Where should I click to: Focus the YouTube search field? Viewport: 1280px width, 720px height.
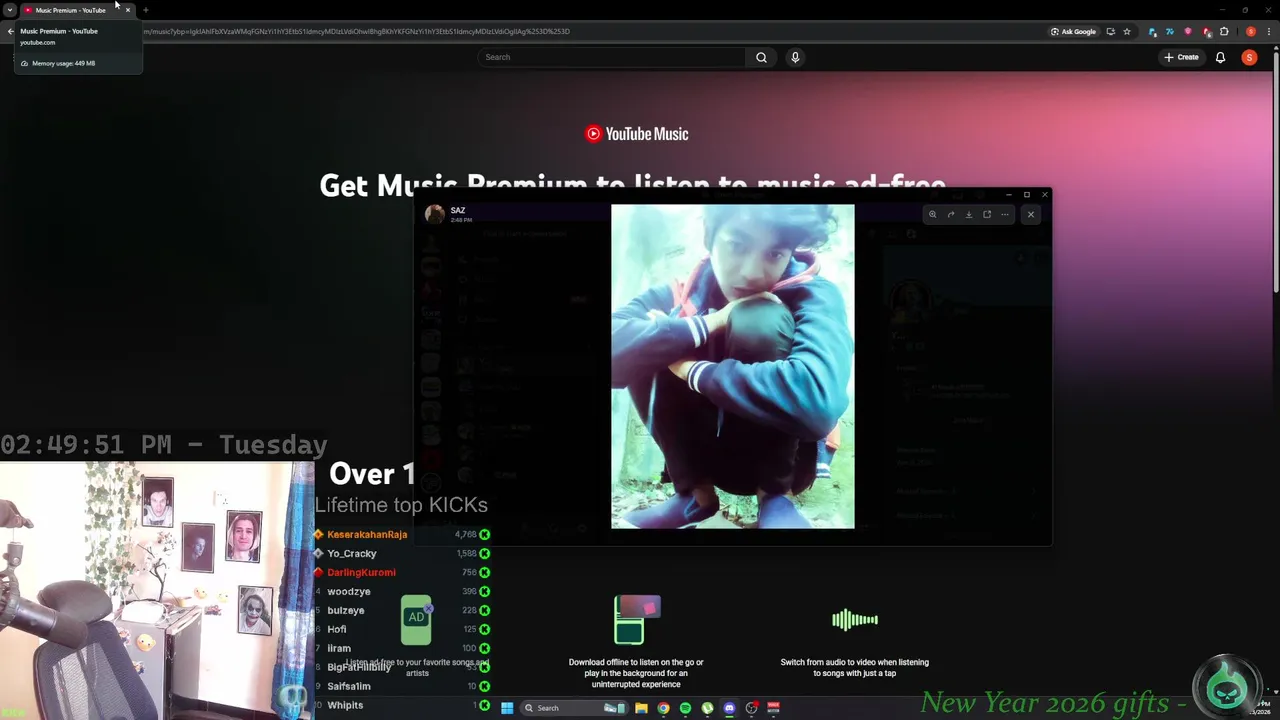[x=611, y=57]
